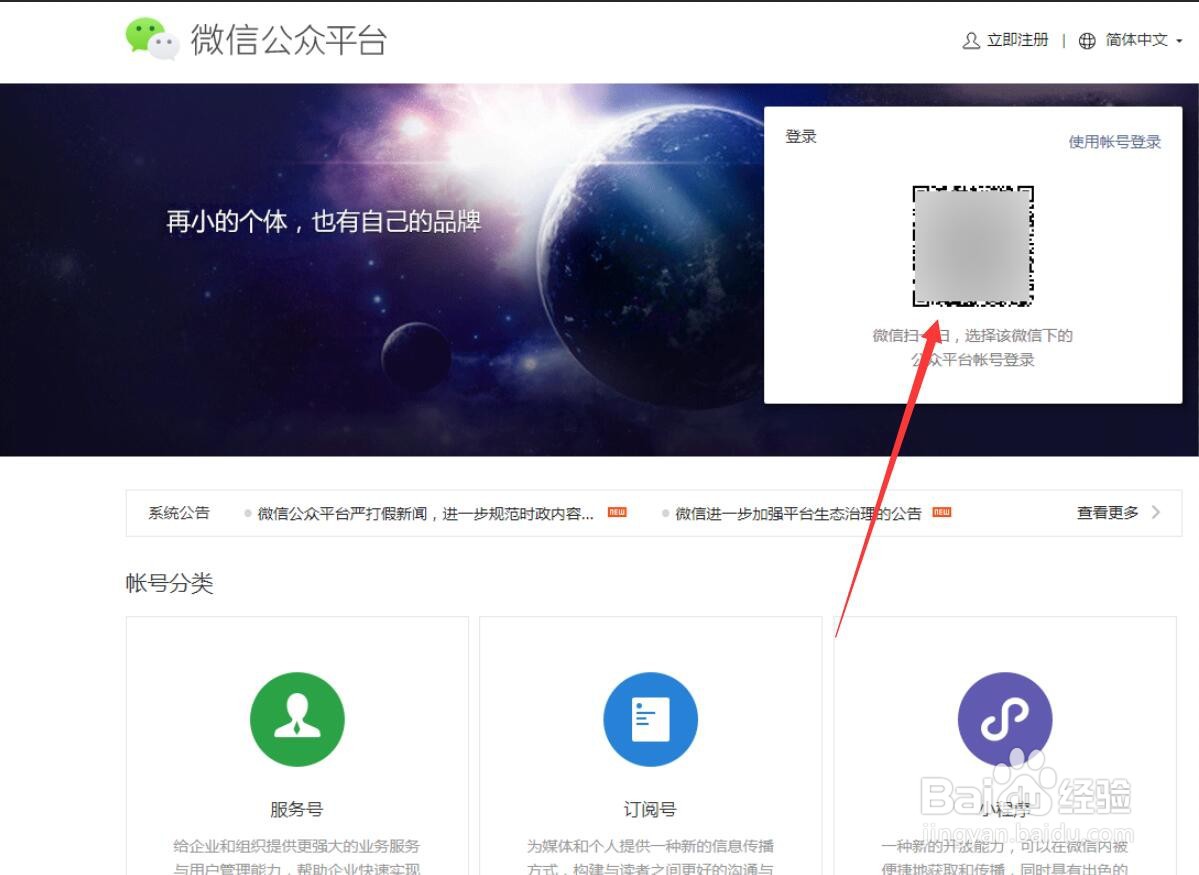The height and width of the screenshot is (875, 1199).
Task: Click the NEW badge after the fake news announcement
Action: pos(617,512)
